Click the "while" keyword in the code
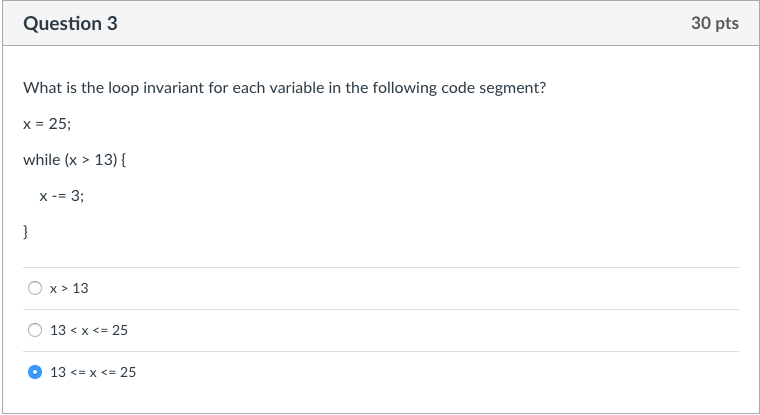 pyautogui.click(x=42, y=160)
